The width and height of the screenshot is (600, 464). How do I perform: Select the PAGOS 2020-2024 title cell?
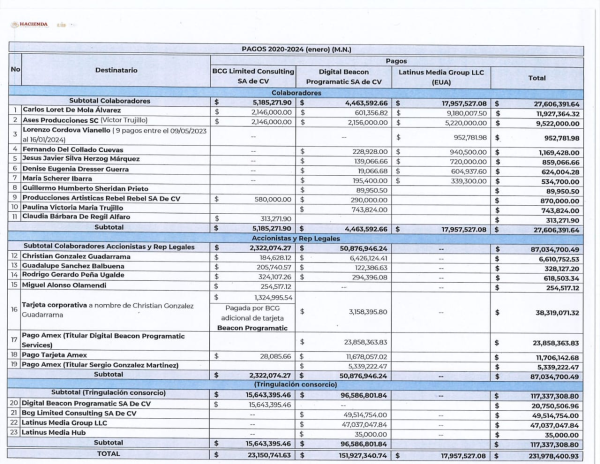click(296, 49)
